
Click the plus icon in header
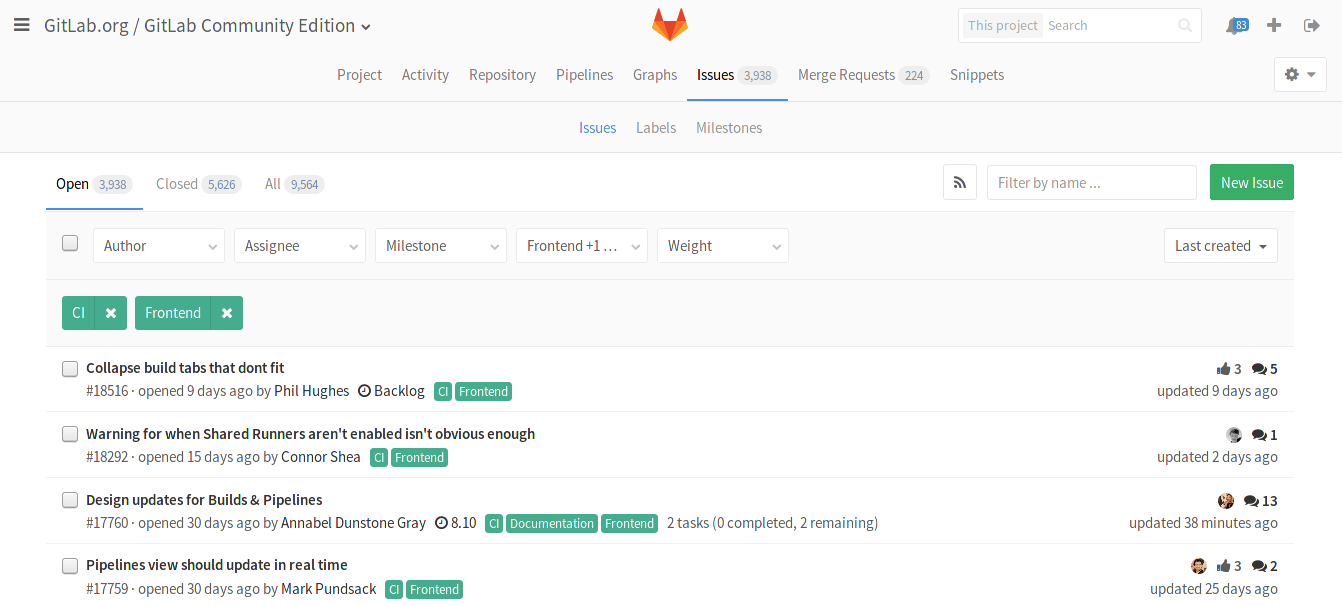(x=1274, y=26)
